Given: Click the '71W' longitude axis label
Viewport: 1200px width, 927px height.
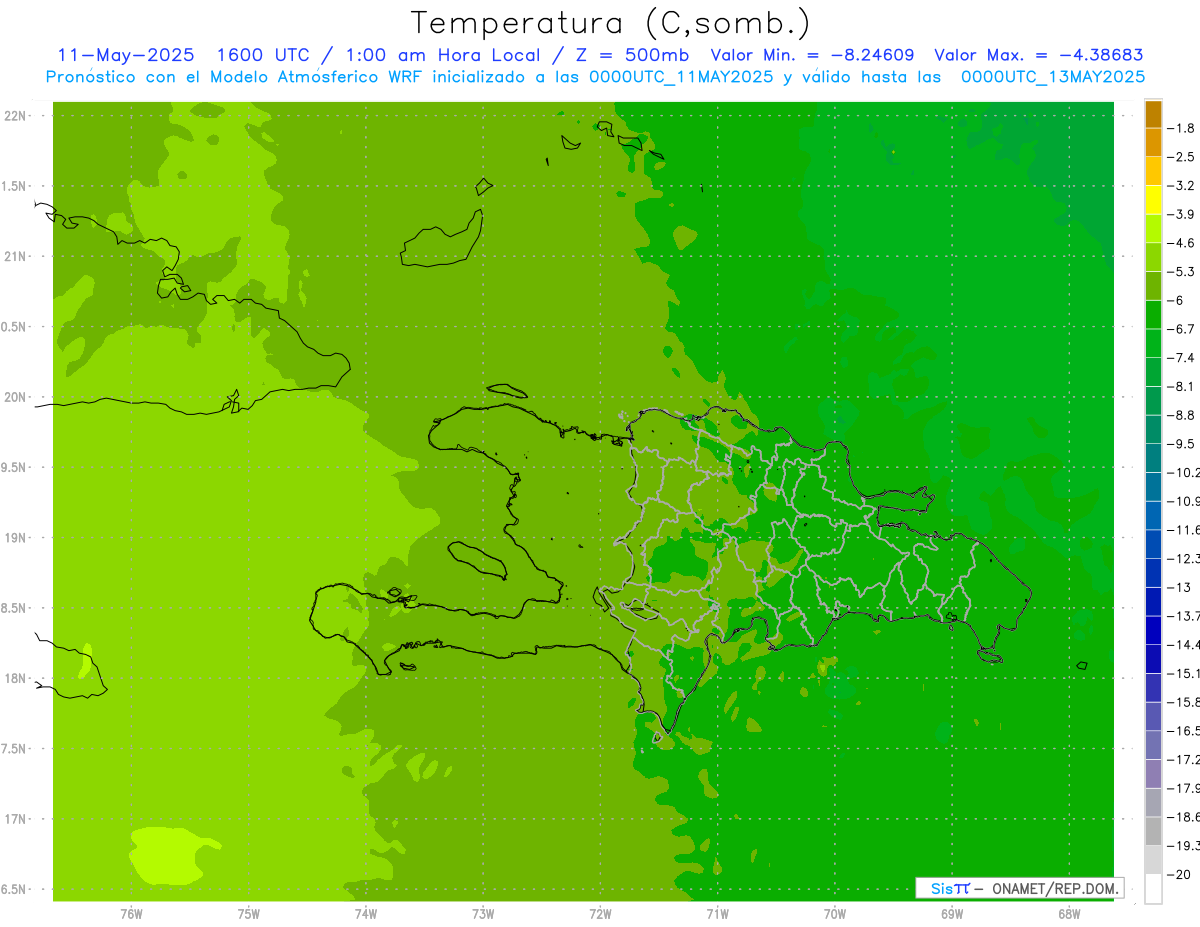Looking at the screenshot, I should coord(717,914).
